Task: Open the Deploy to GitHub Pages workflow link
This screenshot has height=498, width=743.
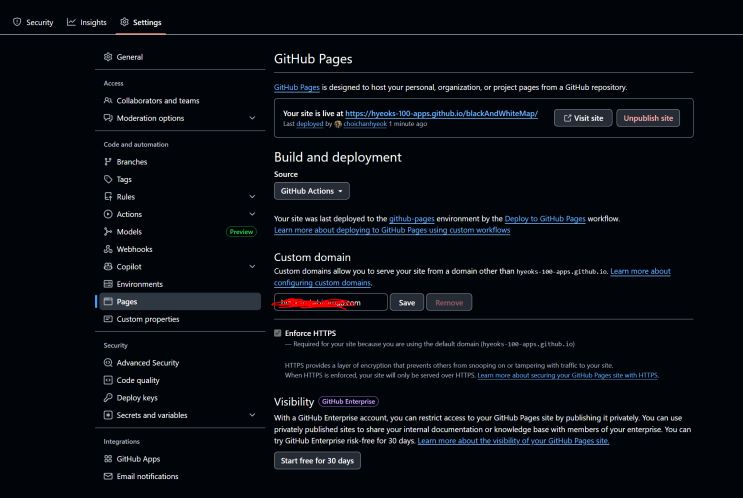Action: 545,219
